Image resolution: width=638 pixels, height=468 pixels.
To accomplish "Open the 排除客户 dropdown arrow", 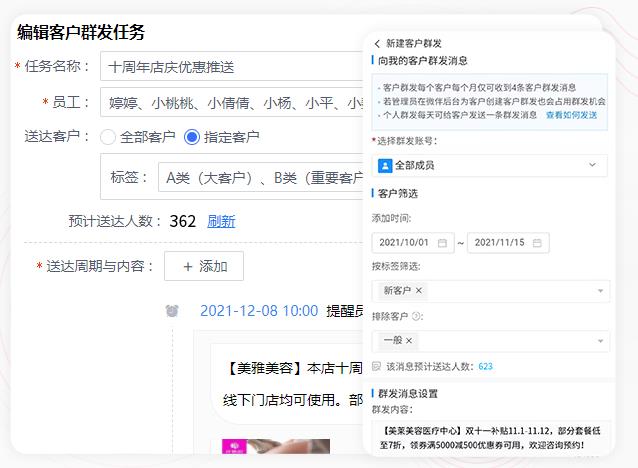I will point(600,341).
